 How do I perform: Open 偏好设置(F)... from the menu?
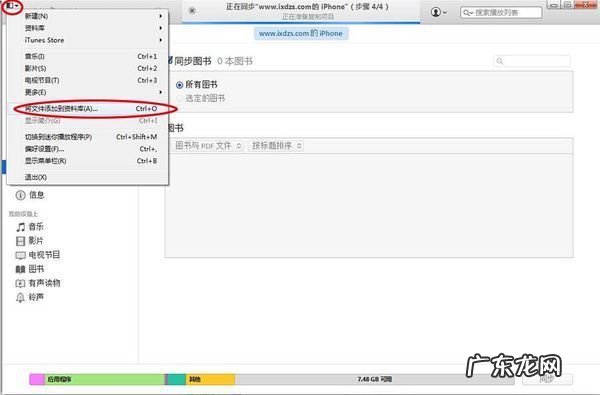tap(88, 149)
